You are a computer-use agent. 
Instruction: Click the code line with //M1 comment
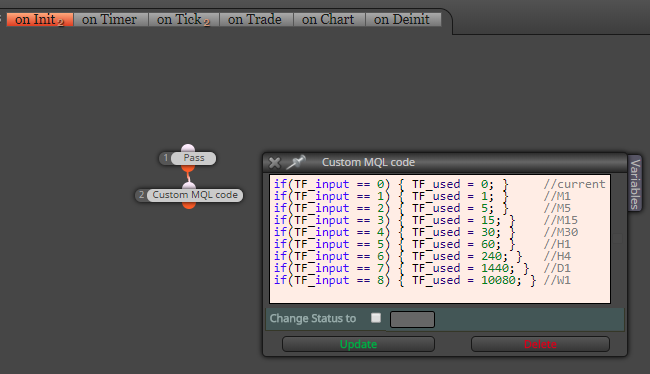coord(422,196)
